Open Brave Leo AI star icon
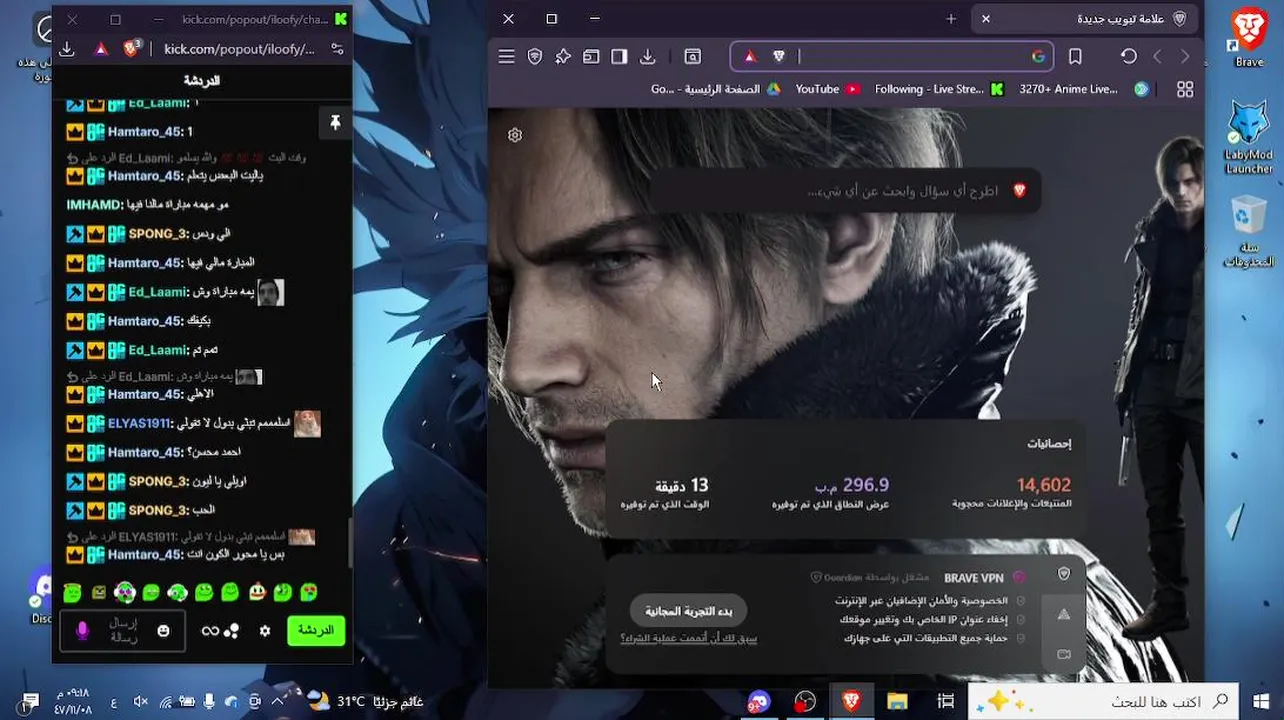 pos(563,57)
